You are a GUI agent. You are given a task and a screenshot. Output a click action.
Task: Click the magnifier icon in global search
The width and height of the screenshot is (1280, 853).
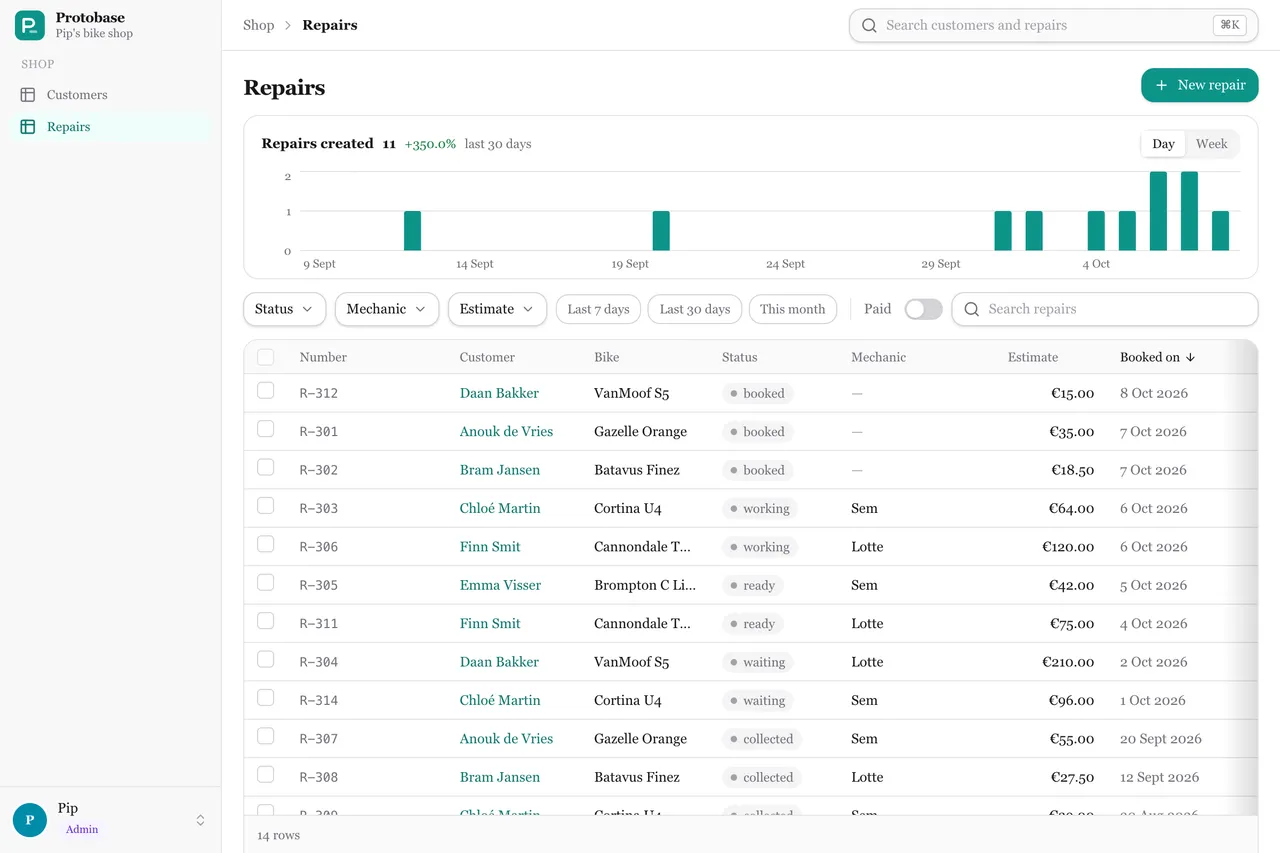click(x=870, y=26)
